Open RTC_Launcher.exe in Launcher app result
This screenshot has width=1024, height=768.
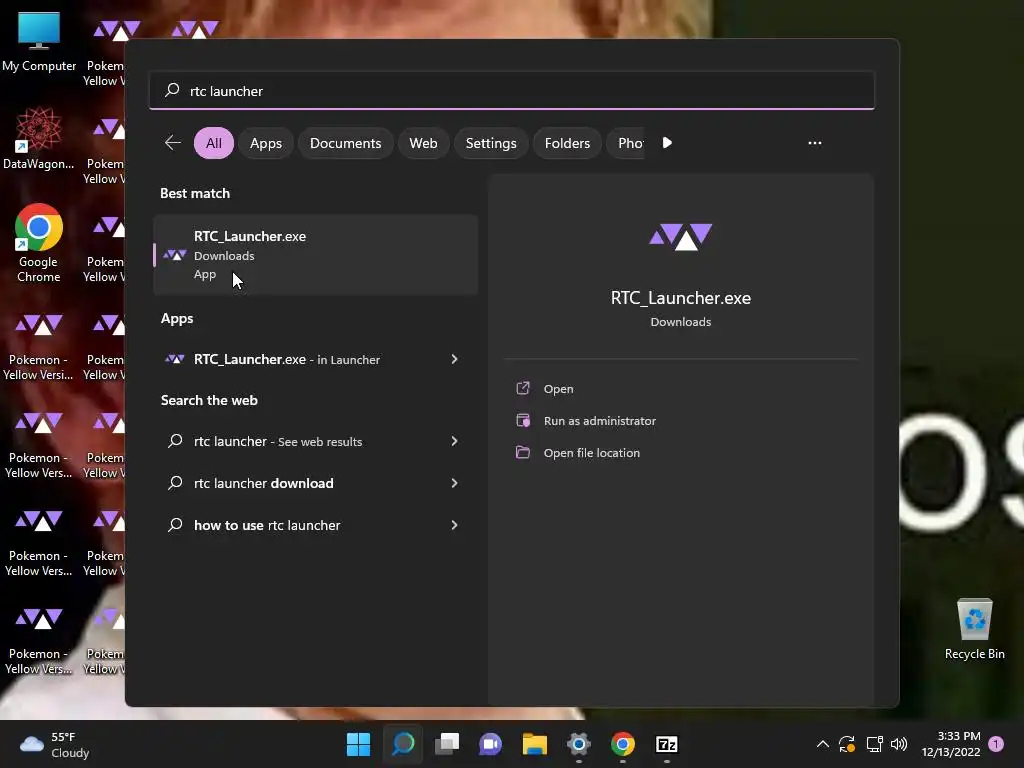(x=315, y=359)
